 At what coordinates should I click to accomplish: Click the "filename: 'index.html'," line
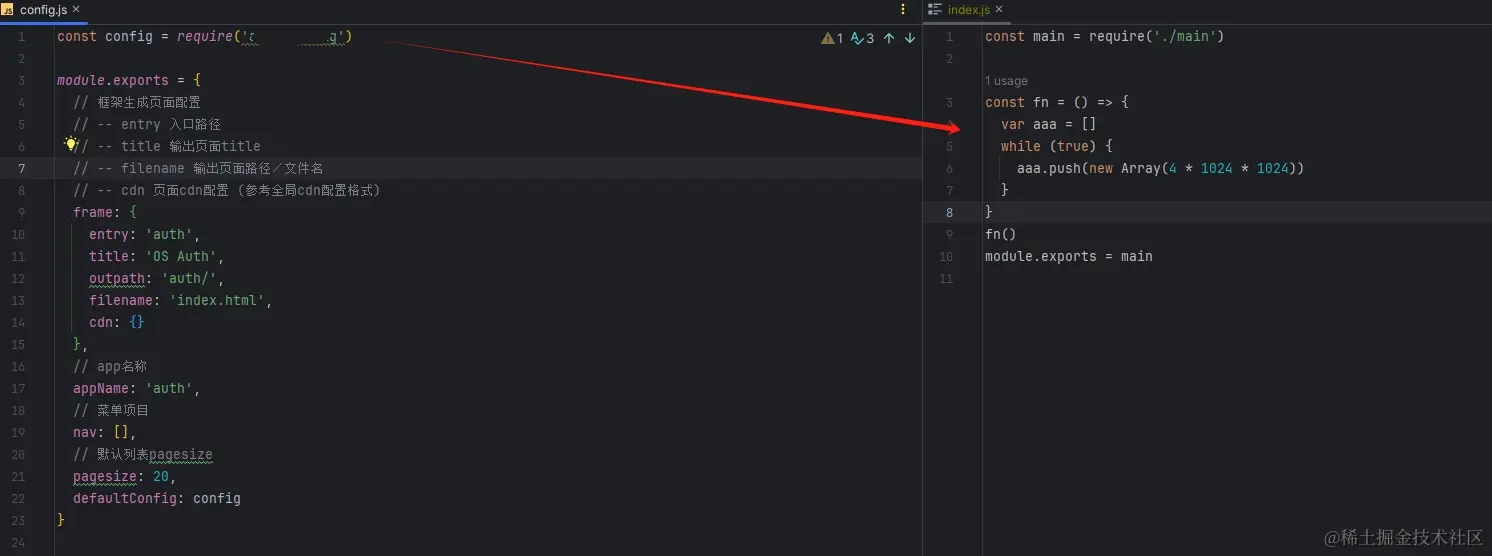(181, 300)
